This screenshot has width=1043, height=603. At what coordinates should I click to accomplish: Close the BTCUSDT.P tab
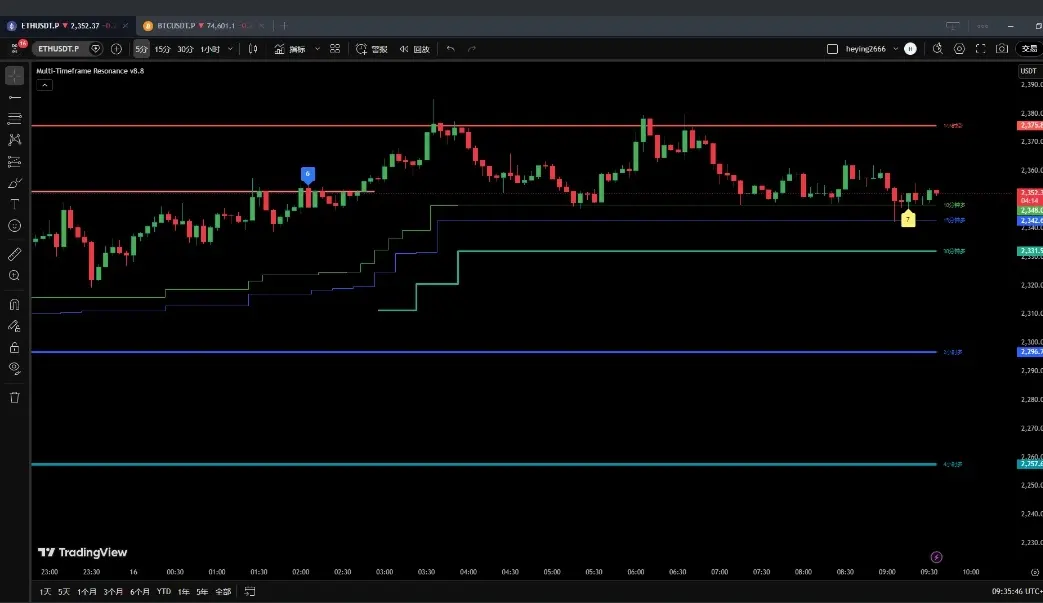point(261,26)
